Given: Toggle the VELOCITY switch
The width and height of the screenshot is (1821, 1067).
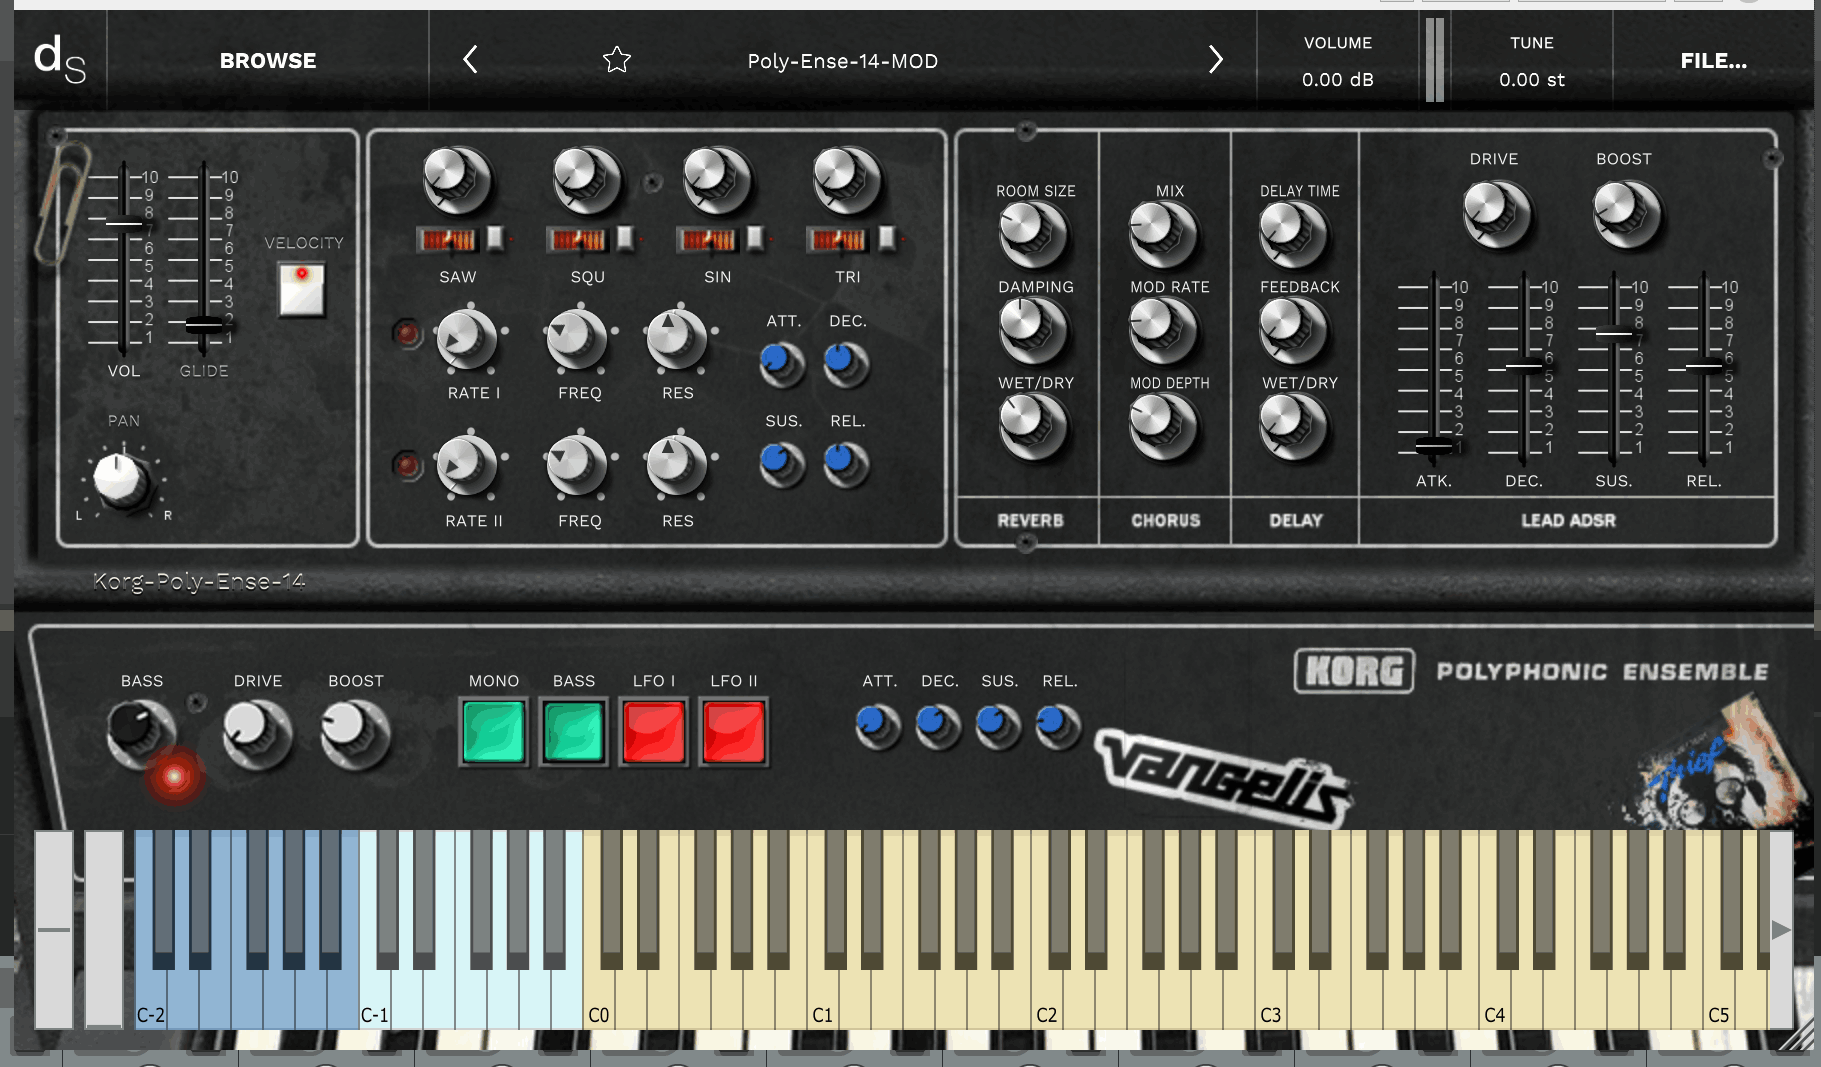Looking at the screenshot, I should 301,290.
